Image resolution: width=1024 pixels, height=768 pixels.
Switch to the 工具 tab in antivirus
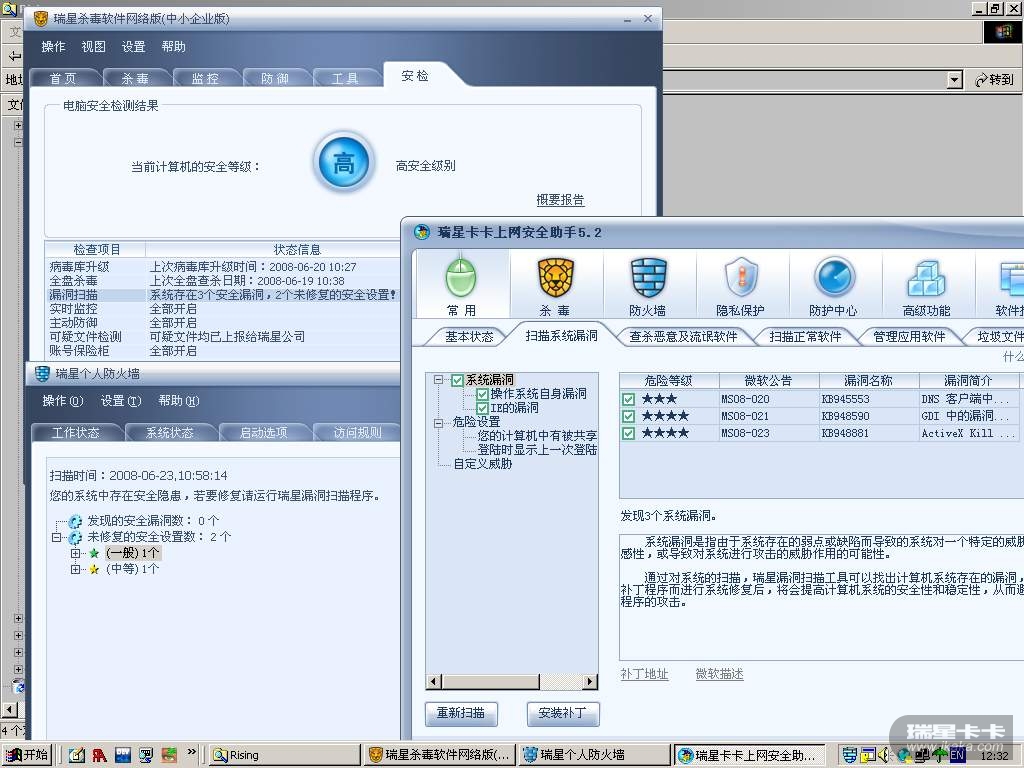(x=345, y=78)
